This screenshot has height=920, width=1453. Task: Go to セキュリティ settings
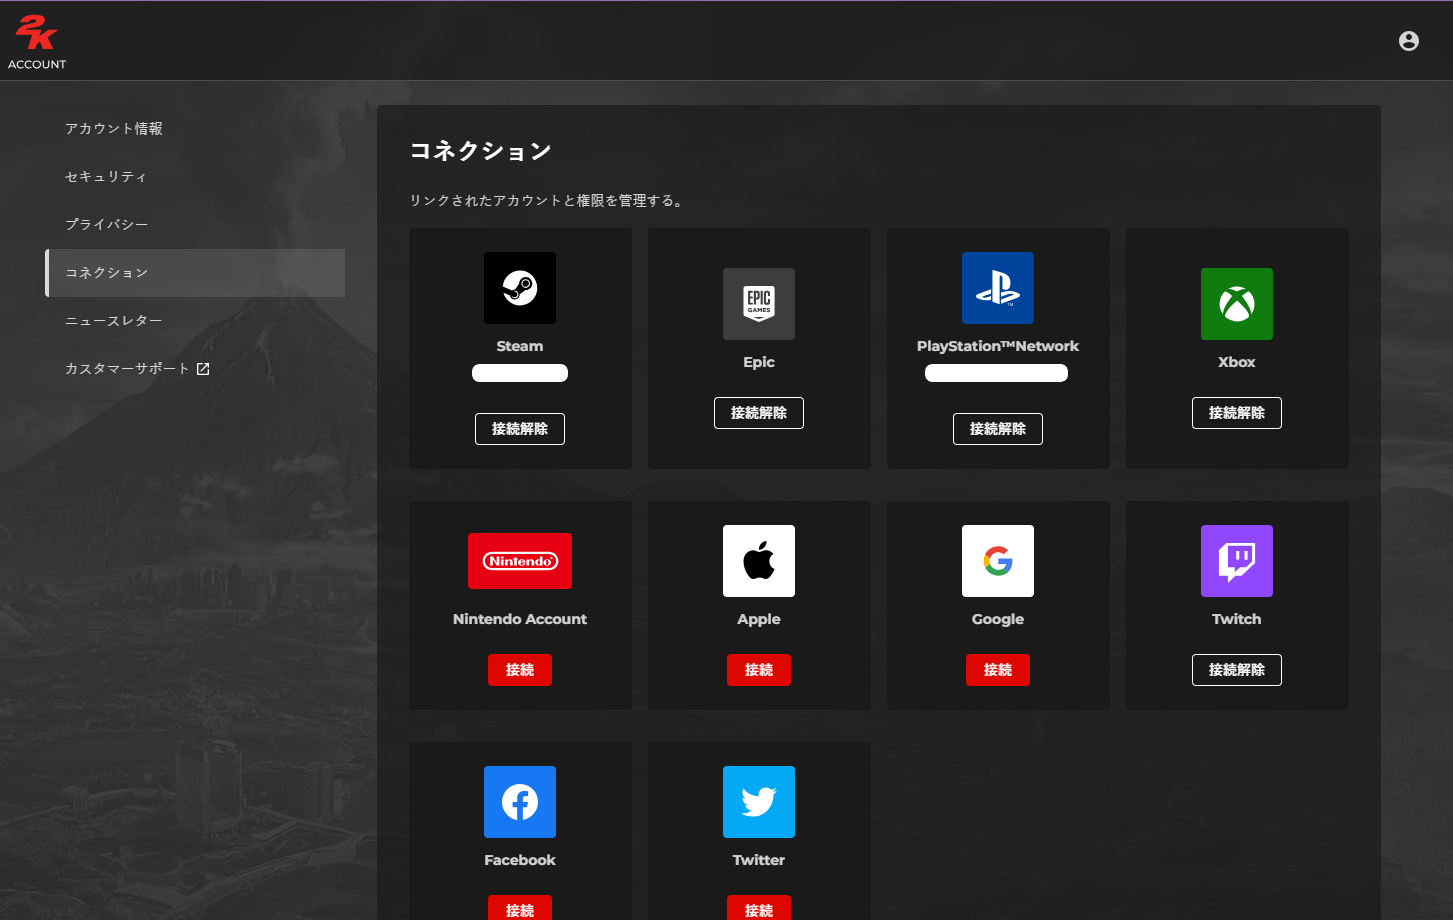pyautogui.click(x=195, y=177)
